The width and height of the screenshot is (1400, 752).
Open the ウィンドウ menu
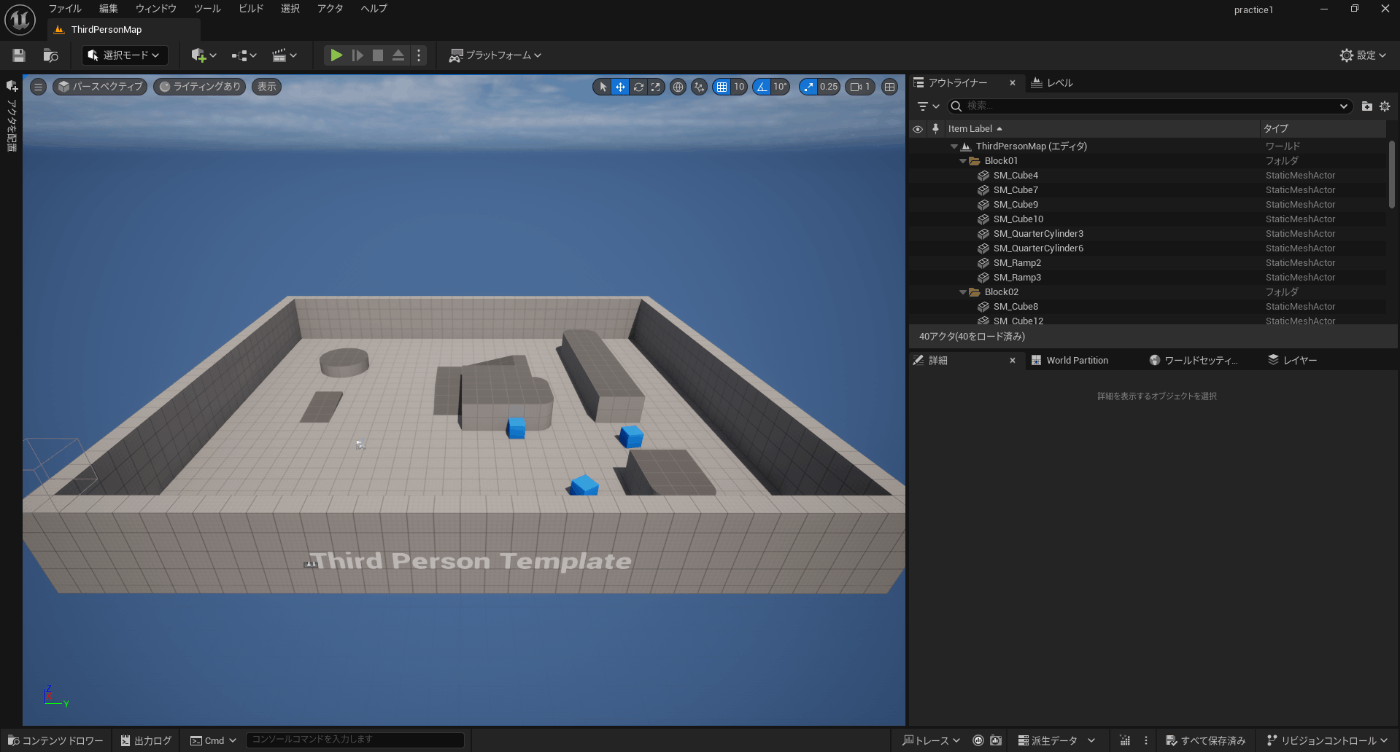click(156, 8)
